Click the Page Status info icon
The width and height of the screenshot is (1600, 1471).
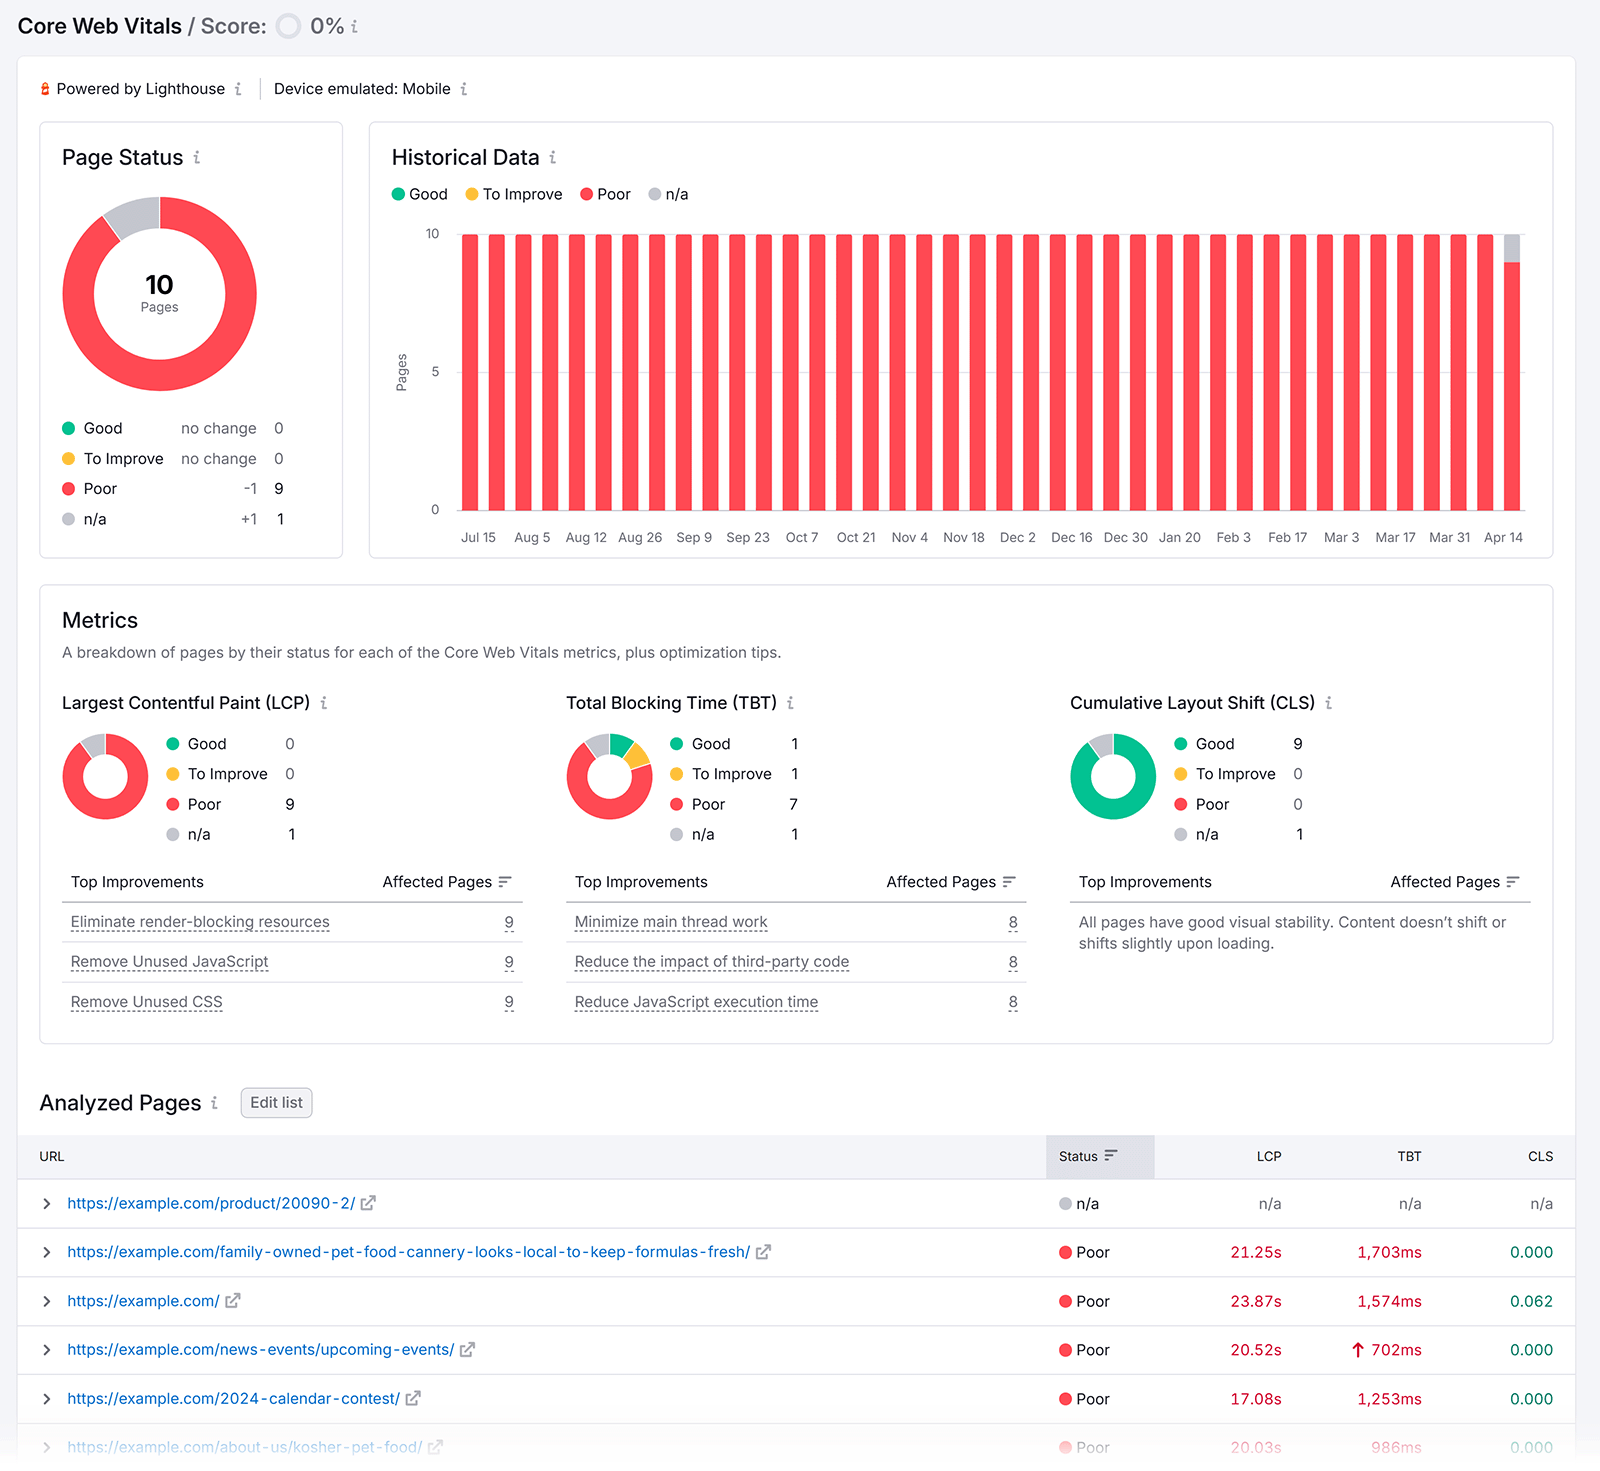[x=199, y=158]
